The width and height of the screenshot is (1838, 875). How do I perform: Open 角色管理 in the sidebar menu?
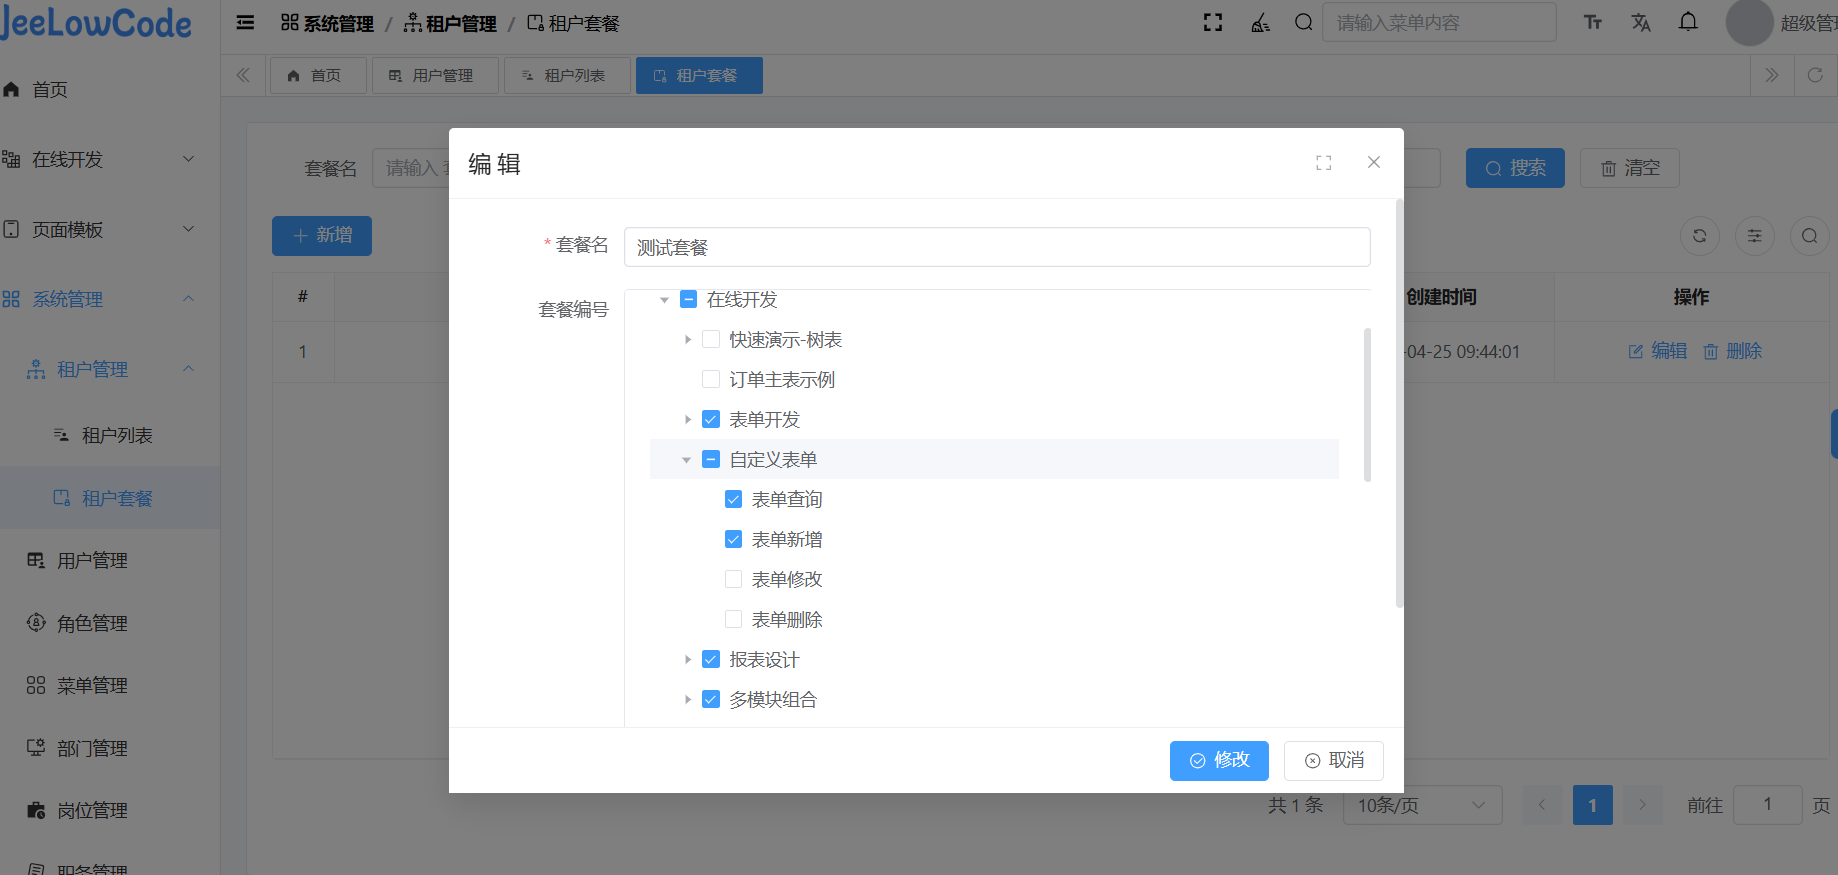coord(92,624)
